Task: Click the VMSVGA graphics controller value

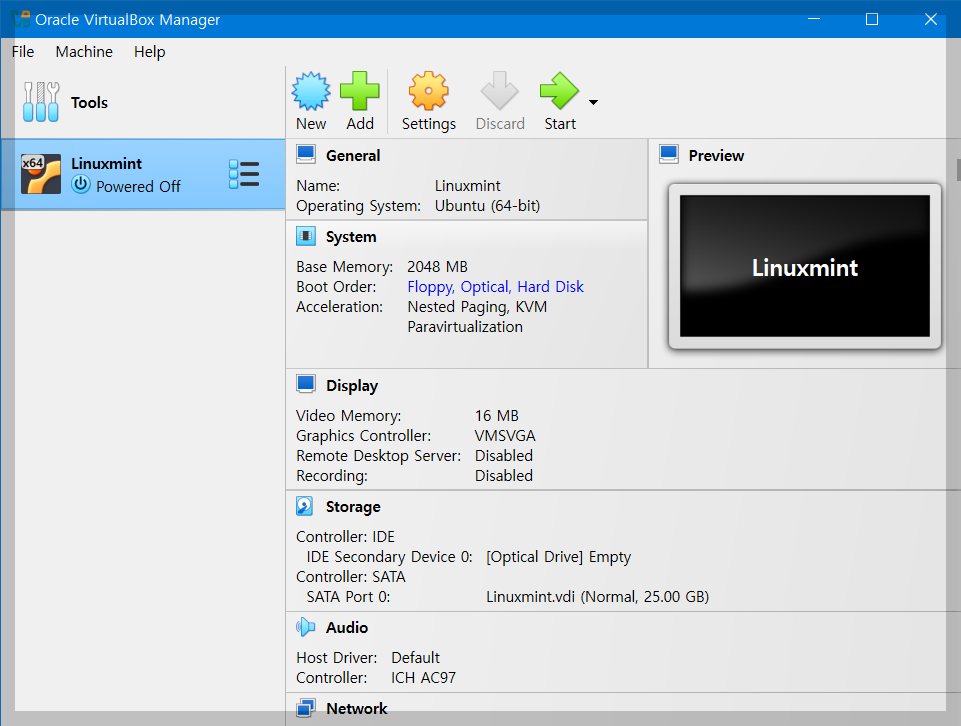Action: pyautogui.click(x=505, y=436)
